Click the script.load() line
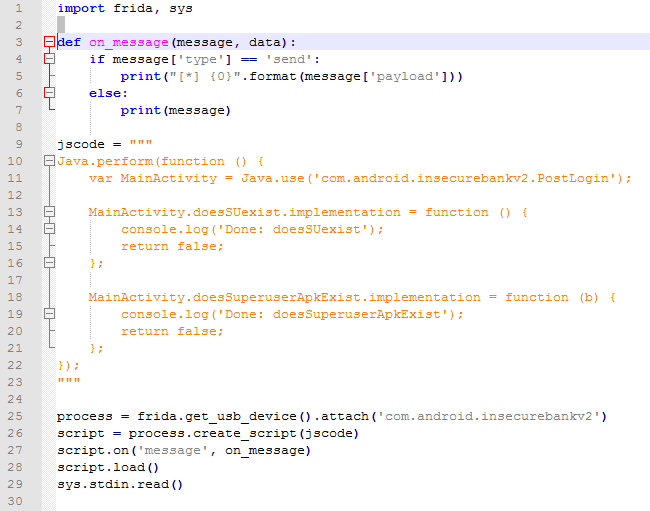 108,467
